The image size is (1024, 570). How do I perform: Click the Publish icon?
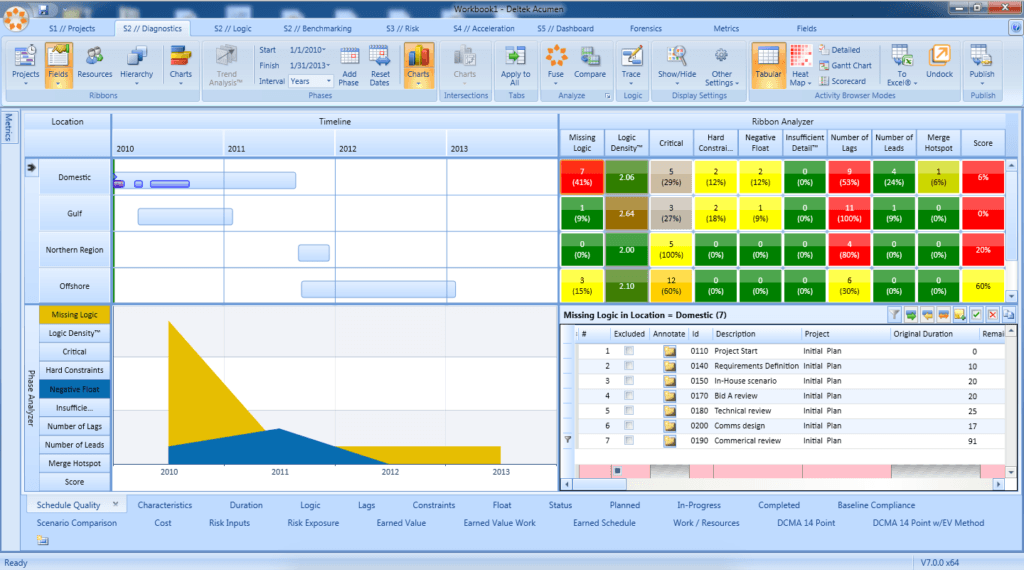coord(982,65)
